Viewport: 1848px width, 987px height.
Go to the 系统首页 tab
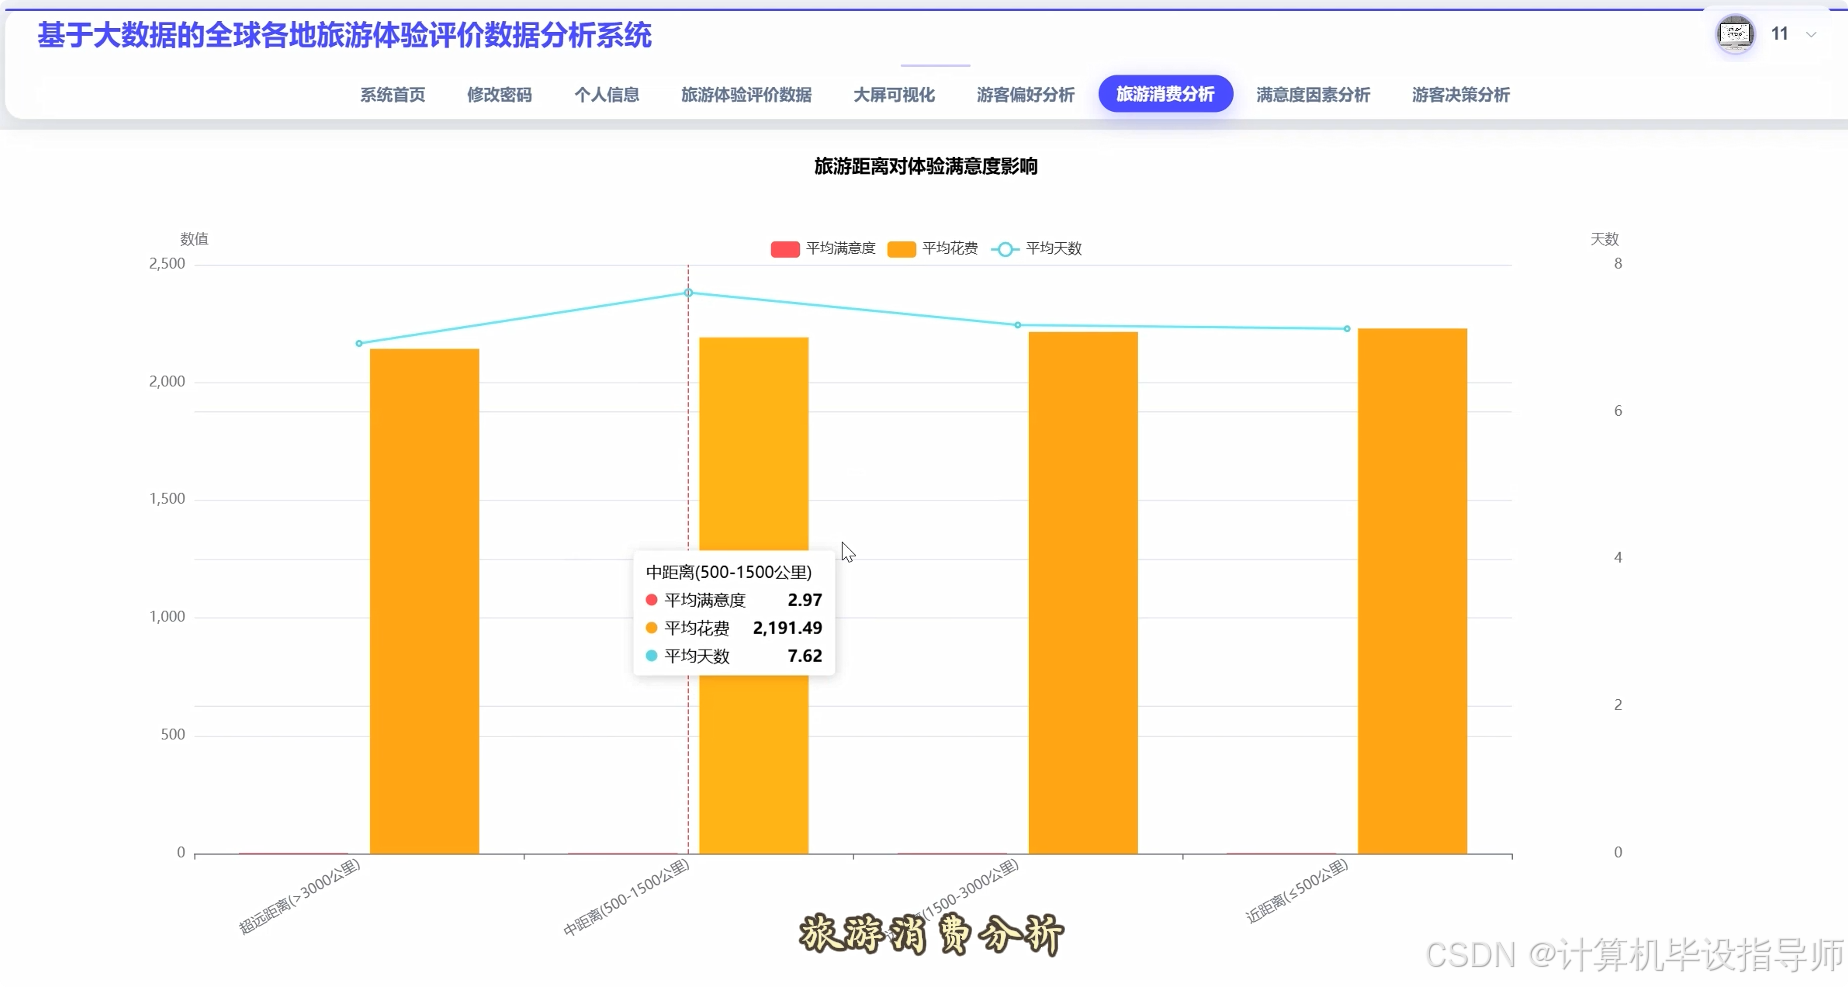(392, 94)
